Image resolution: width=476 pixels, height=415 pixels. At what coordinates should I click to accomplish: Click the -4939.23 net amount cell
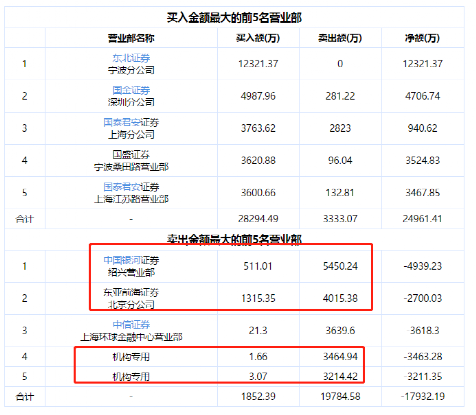[x=422, y=266]
